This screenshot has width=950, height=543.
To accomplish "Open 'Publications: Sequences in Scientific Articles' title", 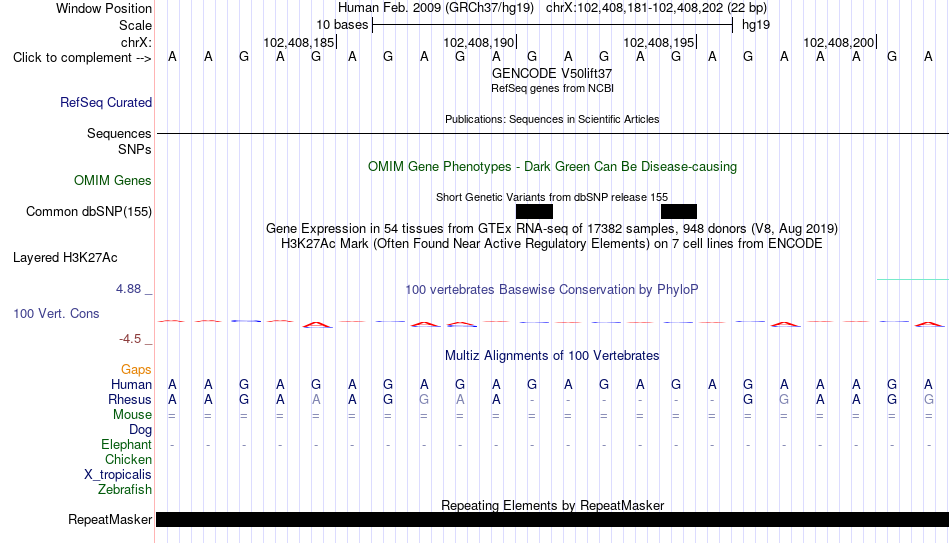I will pos(552,119).
